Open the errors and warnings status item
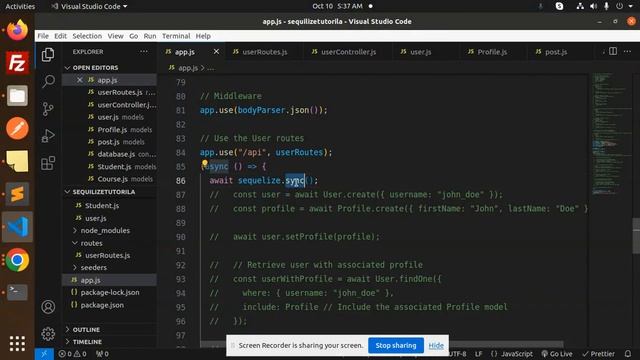 pyautogui.click(x=73, y=354)
